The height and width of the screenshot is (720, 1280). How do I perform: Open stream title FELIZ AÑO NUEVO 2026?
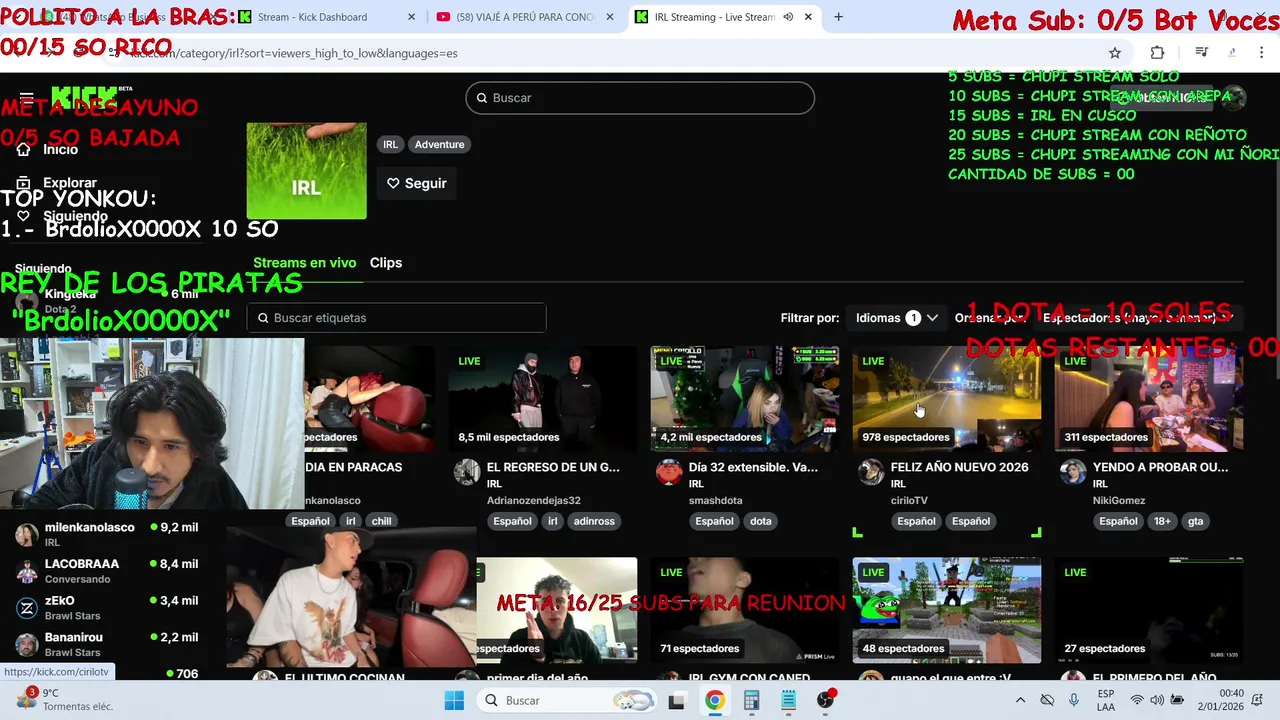point(959,467)
